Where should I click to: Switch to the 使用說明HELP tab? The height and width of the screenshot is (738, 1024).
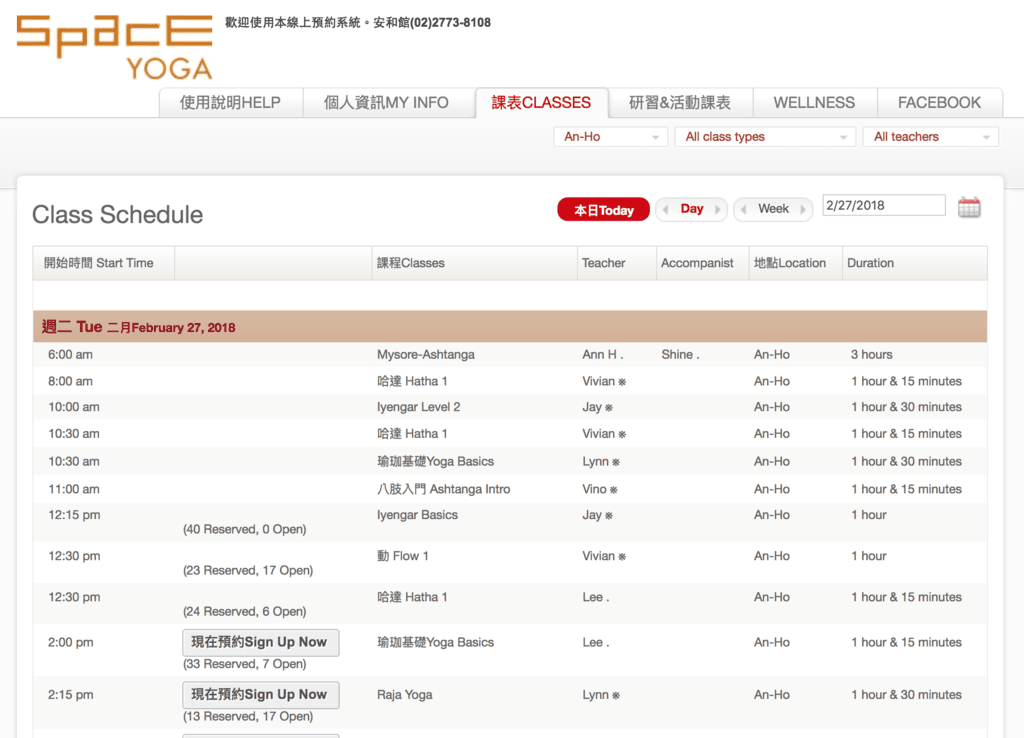click(x=230, y=103)
